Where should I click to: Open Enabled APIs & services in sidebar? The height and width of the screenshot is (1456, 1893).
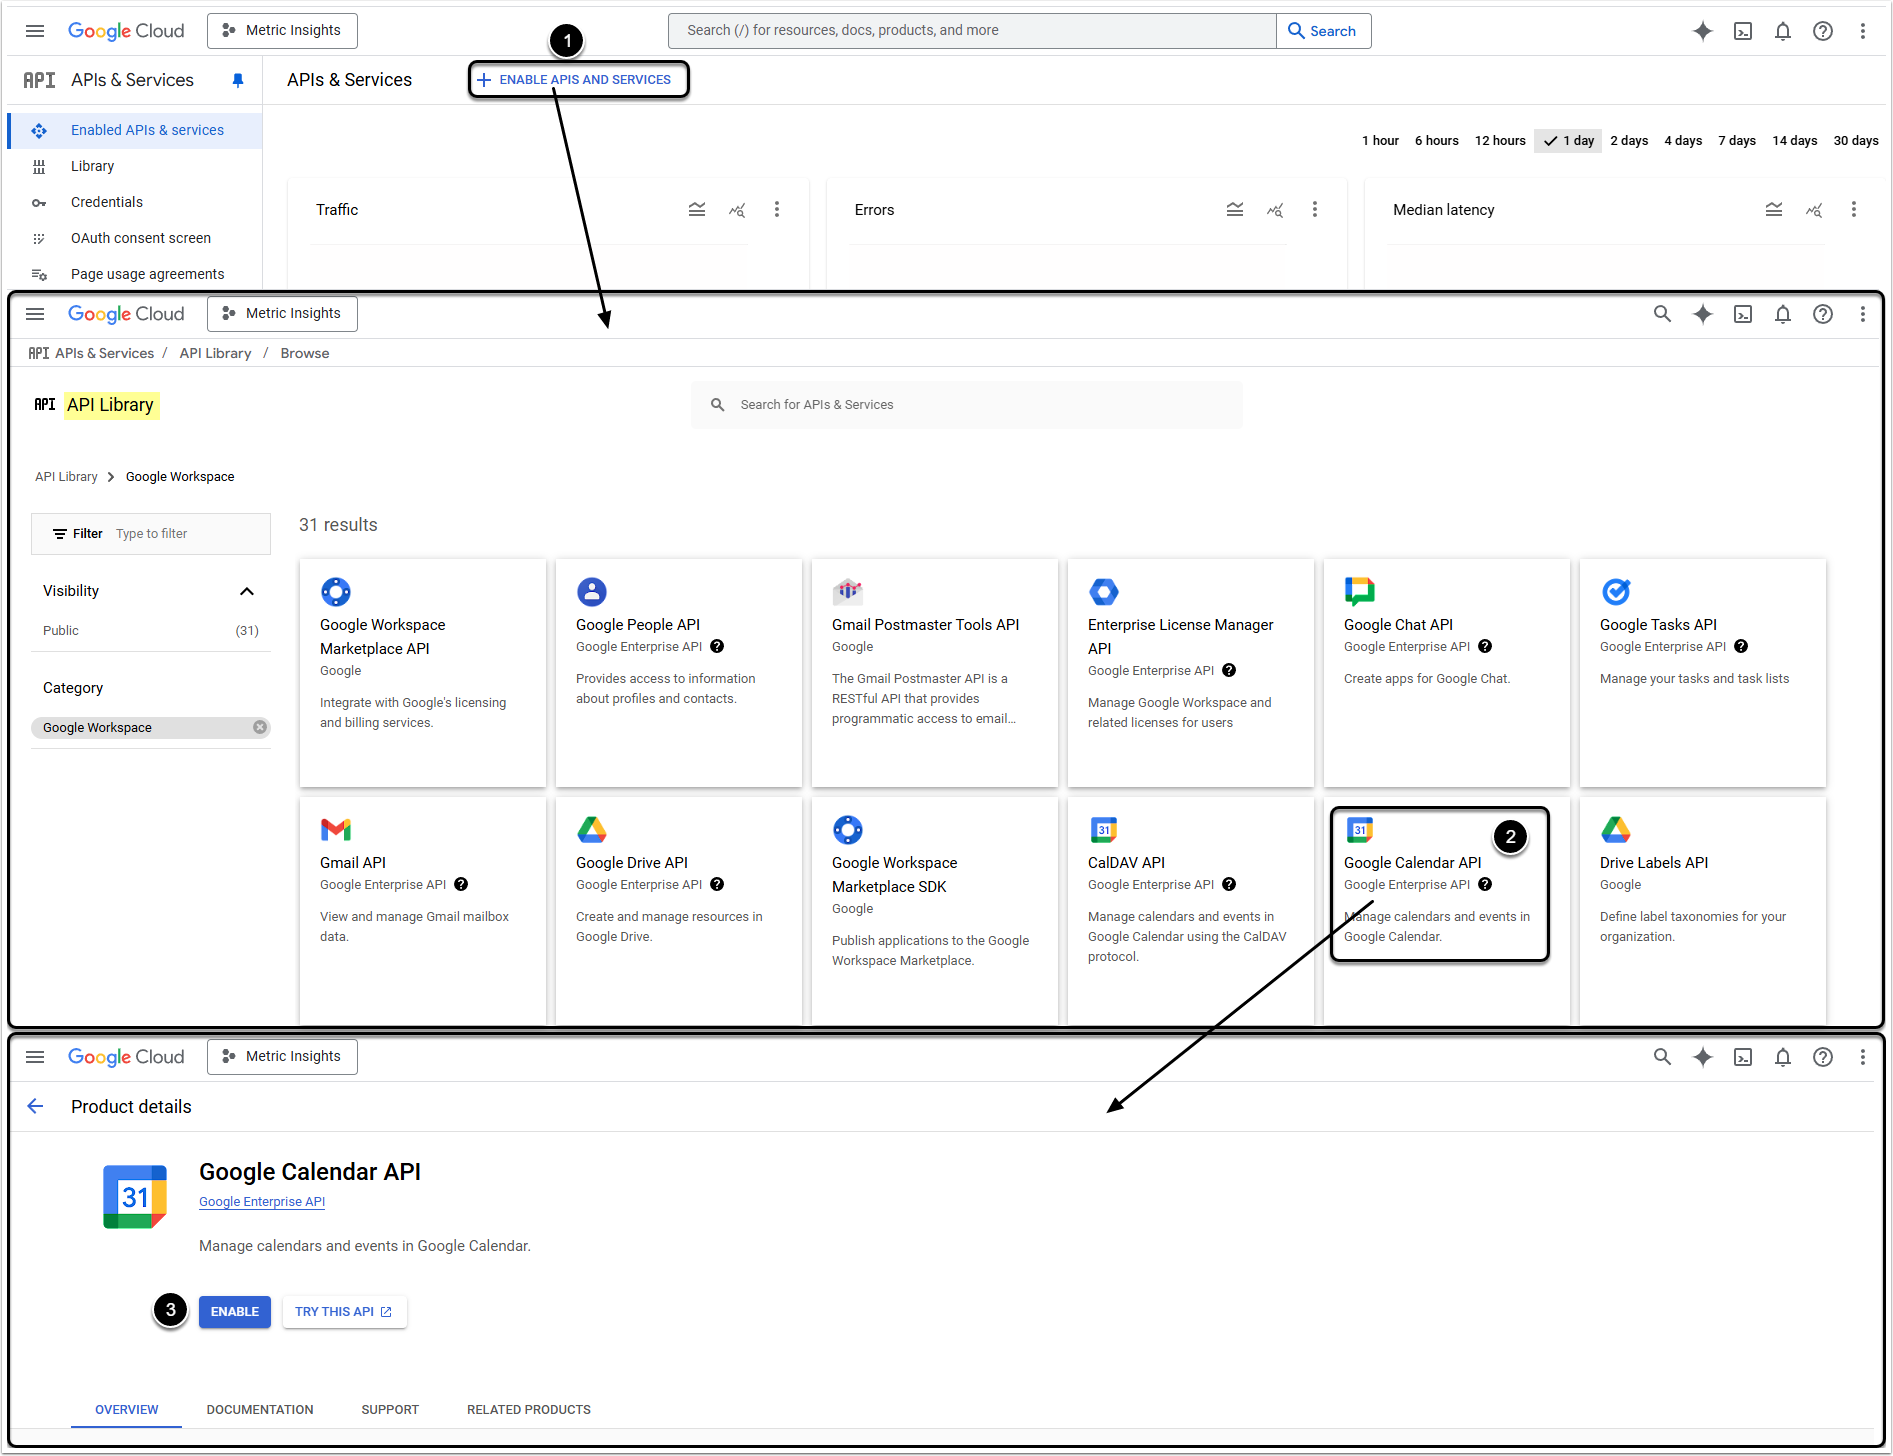[x=135, y=131]
